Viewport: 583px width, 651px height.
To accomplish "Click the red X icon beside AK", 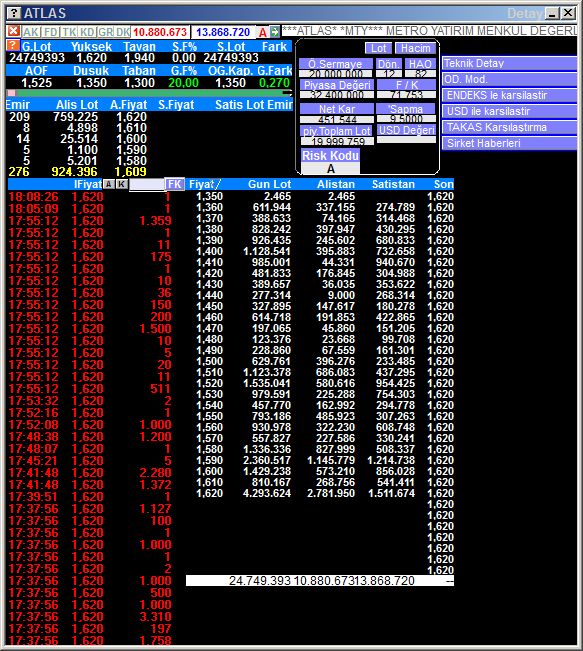I will (x=14, y=31).
